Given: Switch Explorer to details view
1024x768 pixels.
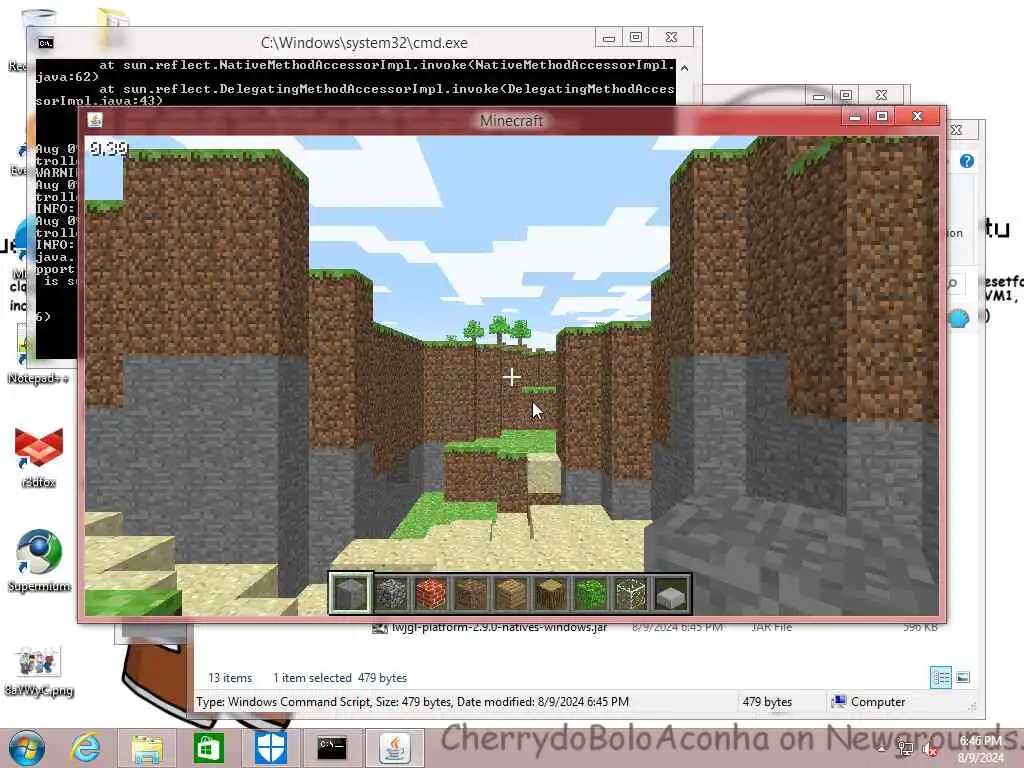Looking at the screenshot, I should click(941, 677).
